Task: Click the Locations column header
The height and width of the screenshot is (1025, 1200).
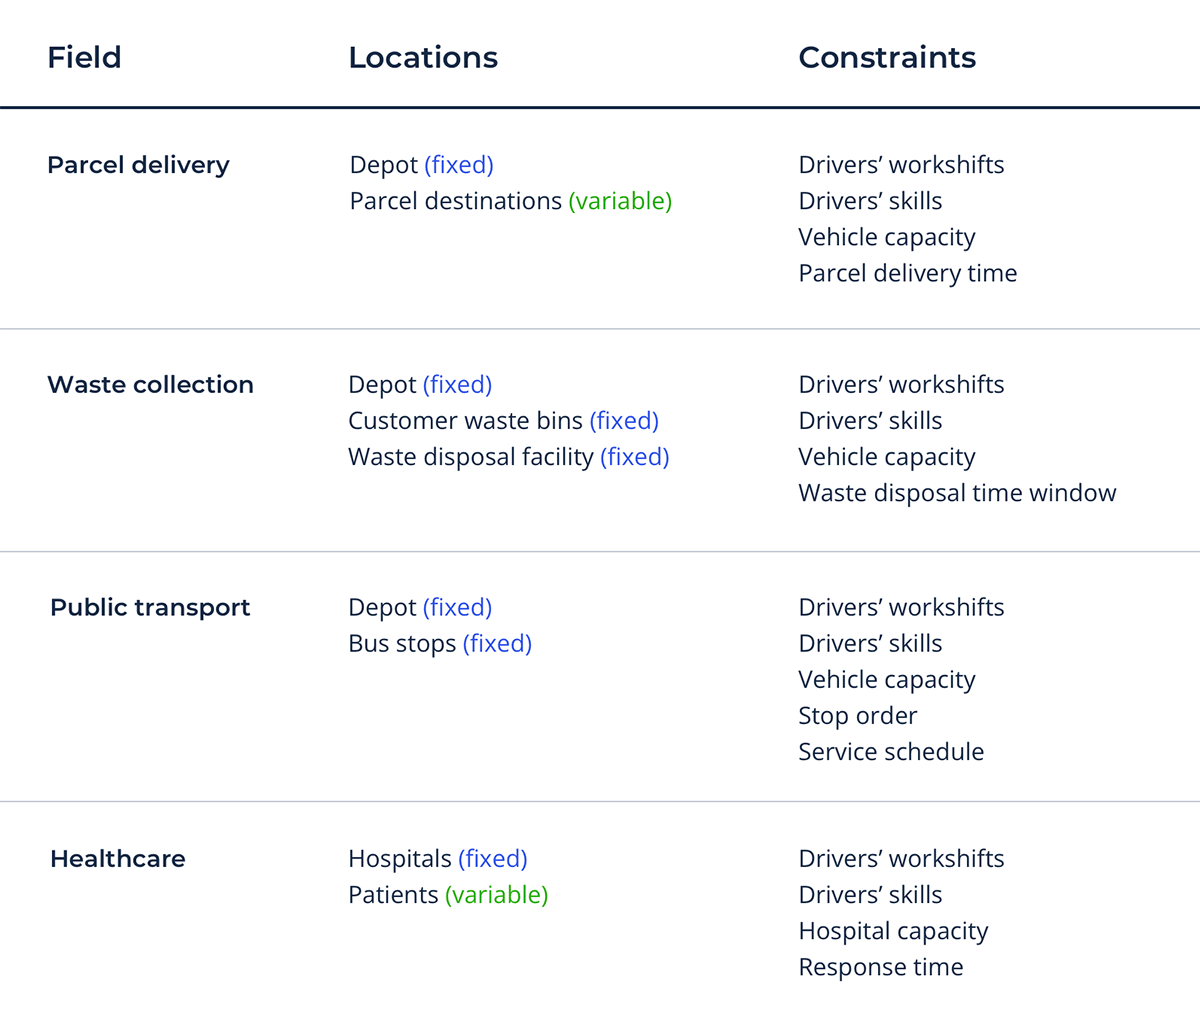Action: (423, 58)
